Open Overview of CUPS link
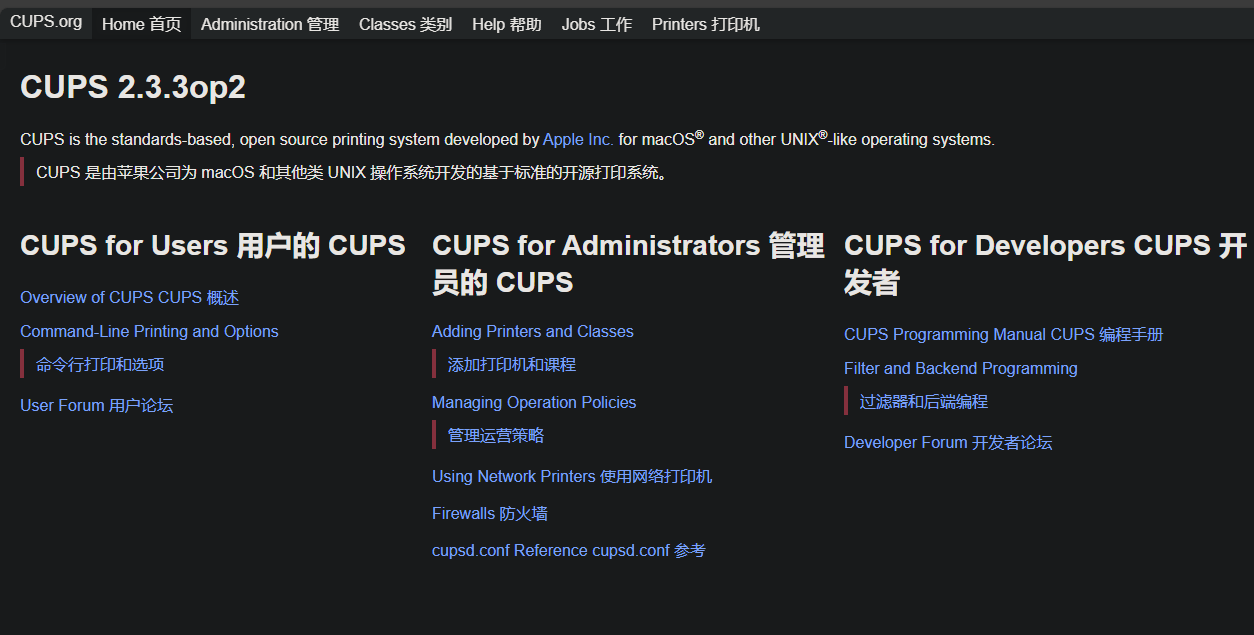The width and height of the screenshot is (1254, 635). [129, 298]
